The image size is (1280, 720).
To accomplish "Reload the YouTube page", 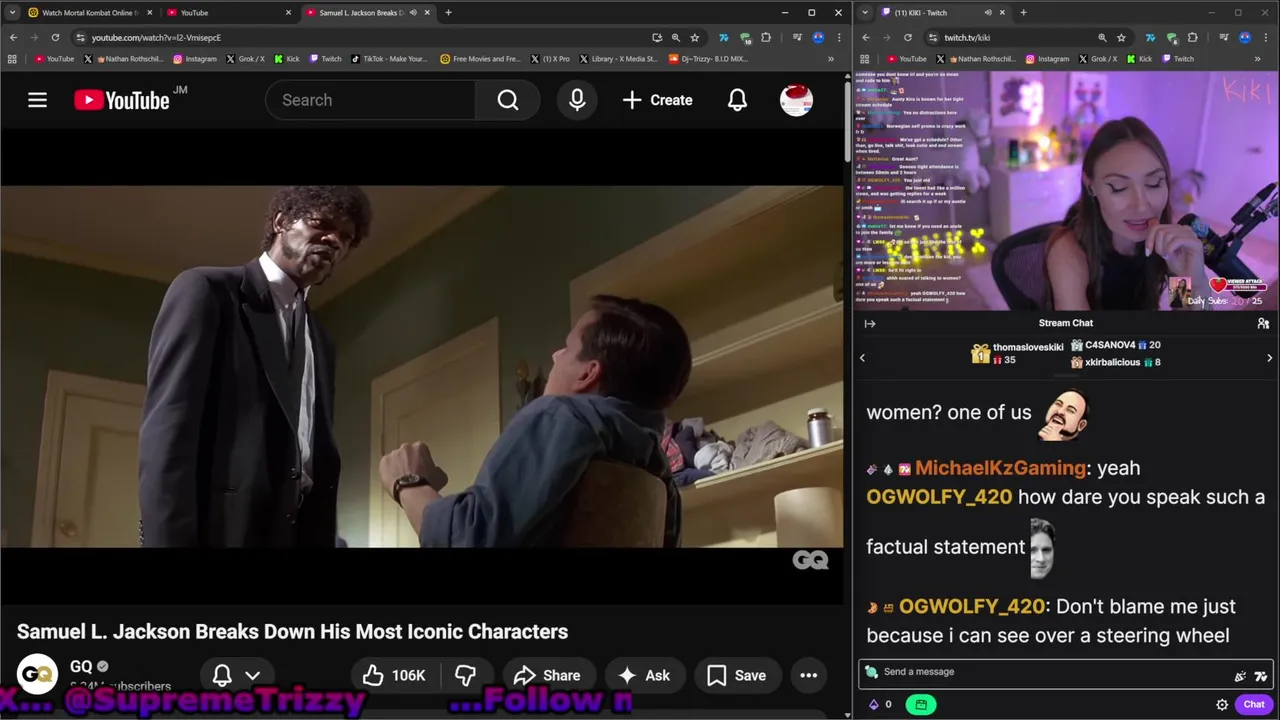I will coord(55,37).
